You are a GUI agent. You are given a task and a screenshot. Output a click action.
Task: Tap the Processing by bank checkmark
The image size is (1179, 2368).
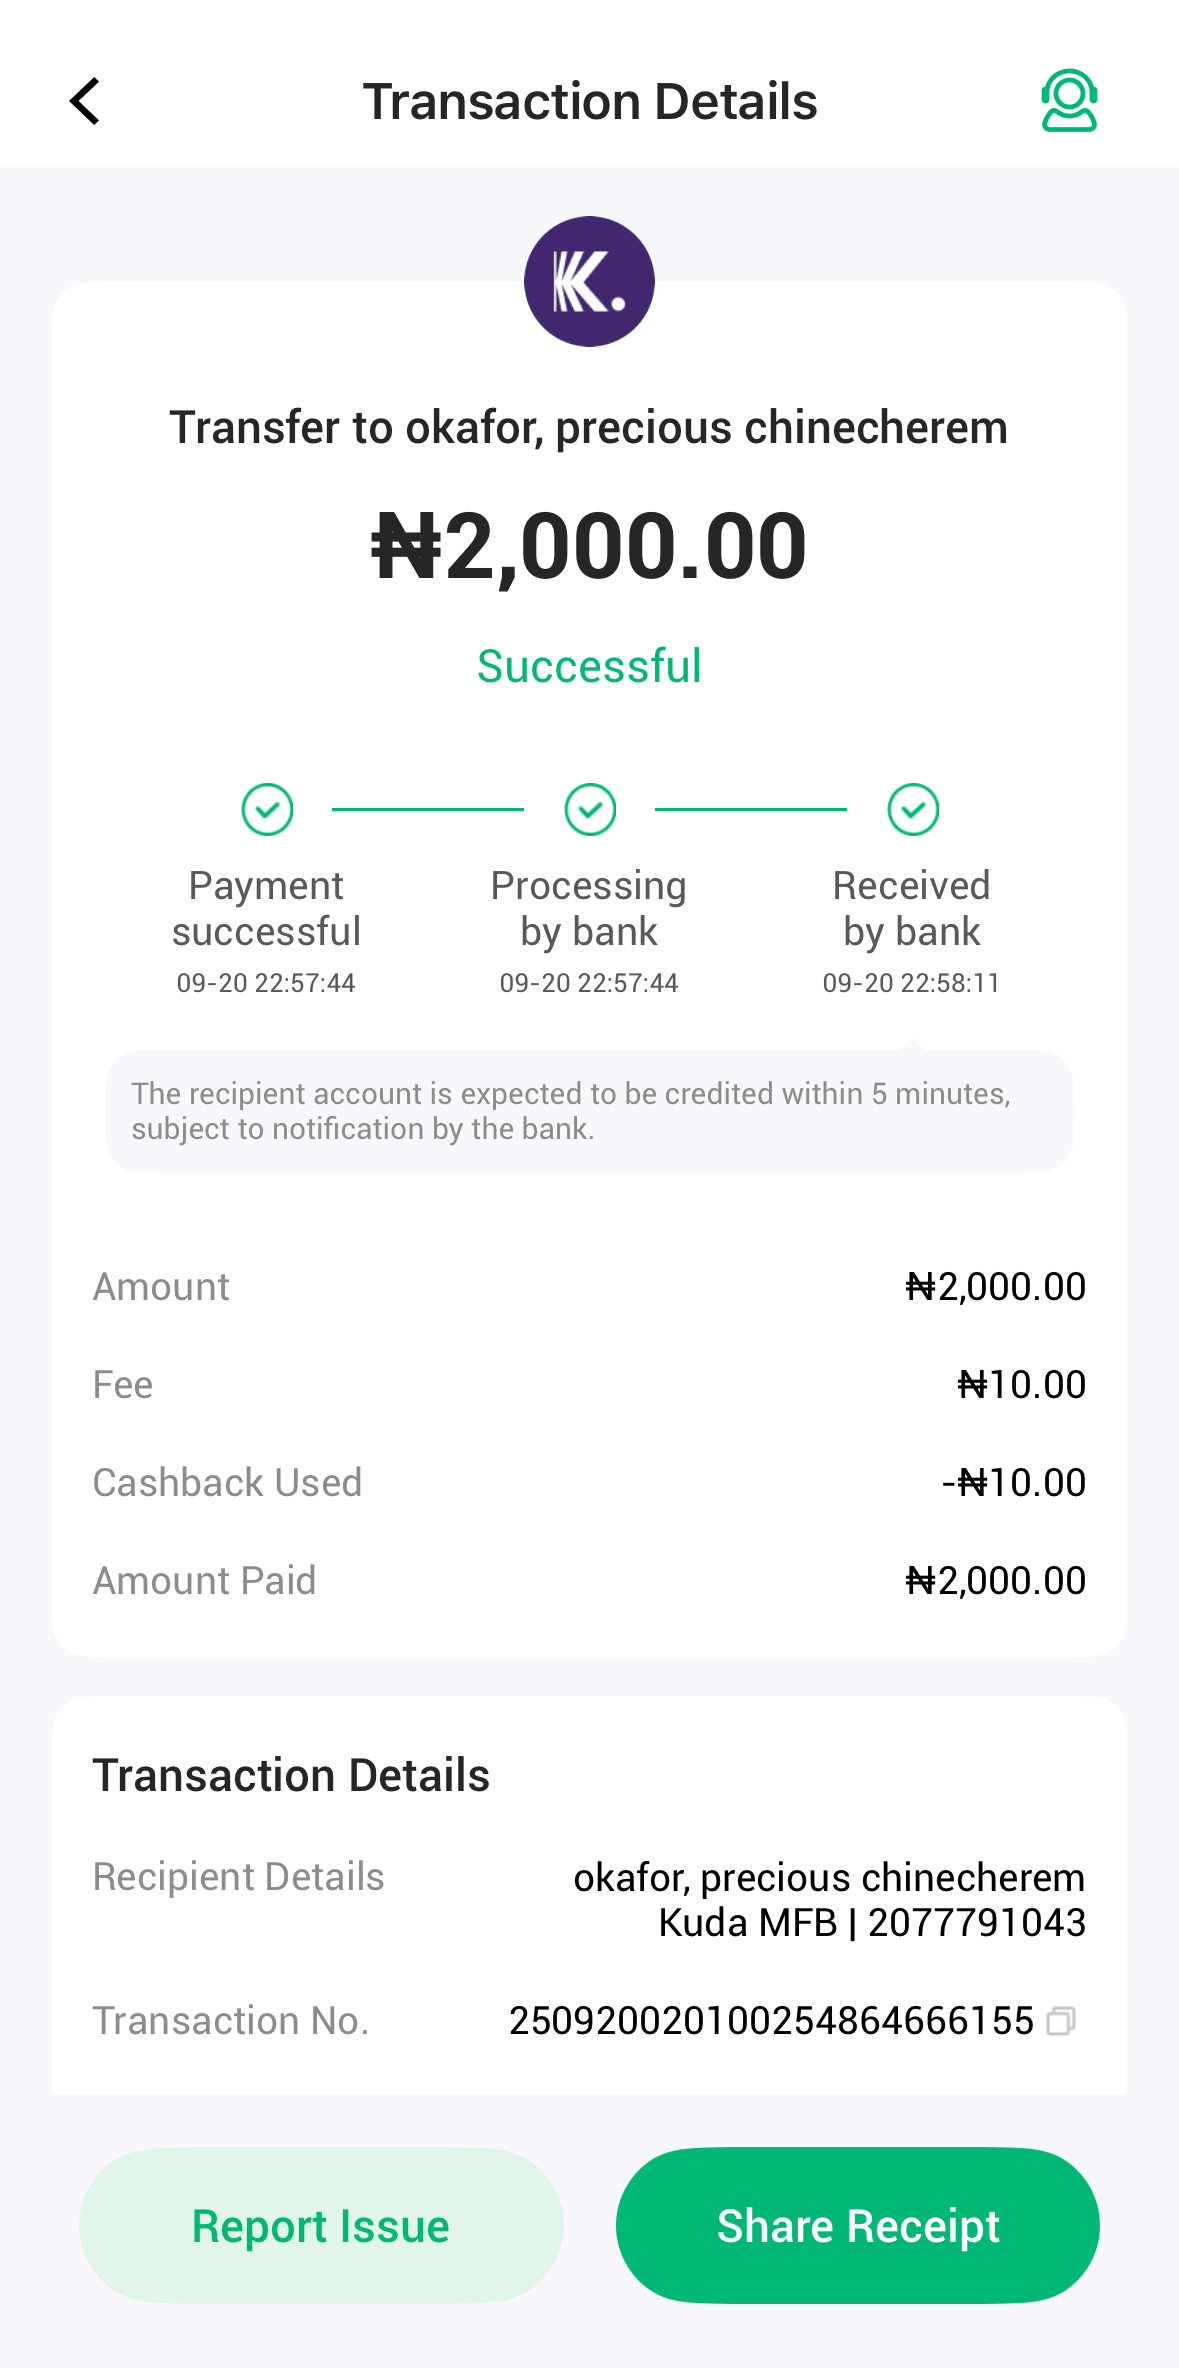(590, 809)
